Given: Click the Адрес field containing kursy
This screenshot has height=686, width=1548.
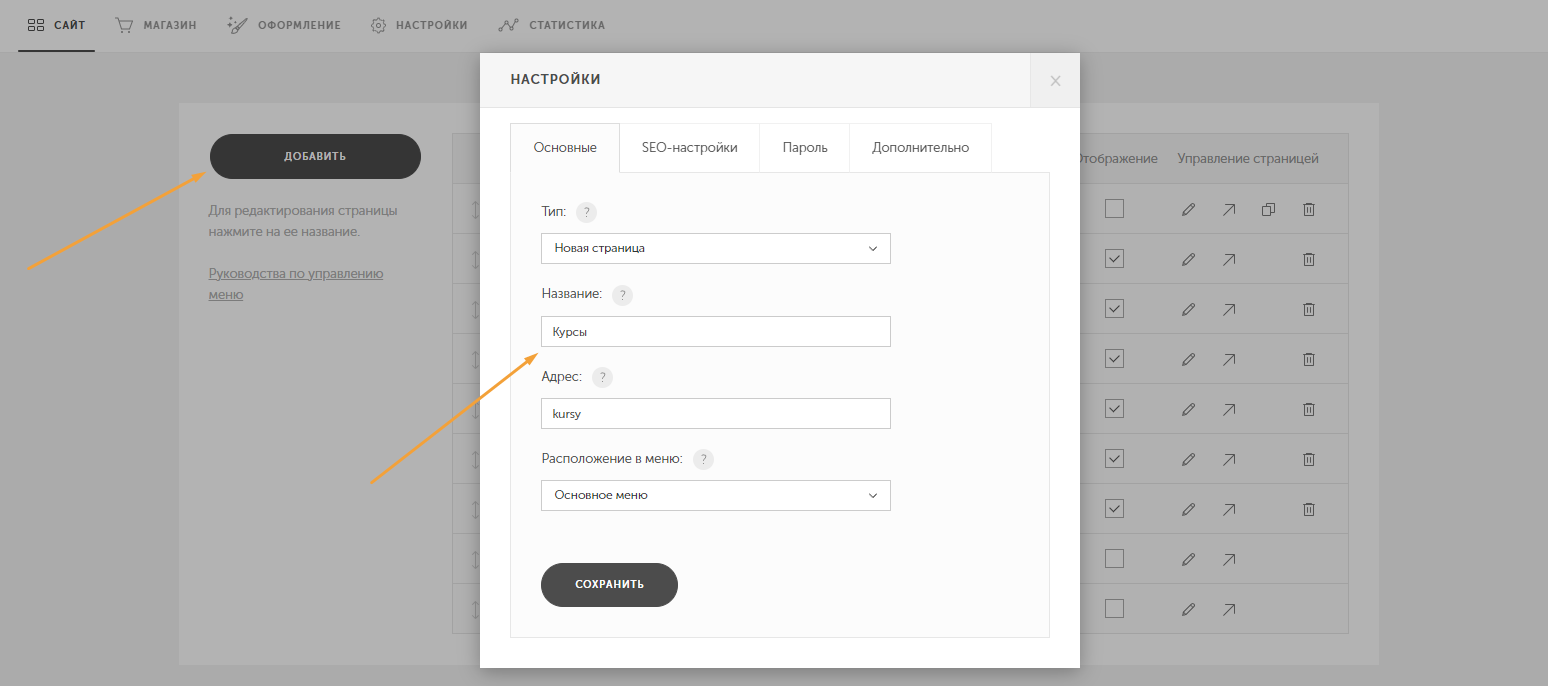Looking at the screenshot, I should click(x=715, y=413).
